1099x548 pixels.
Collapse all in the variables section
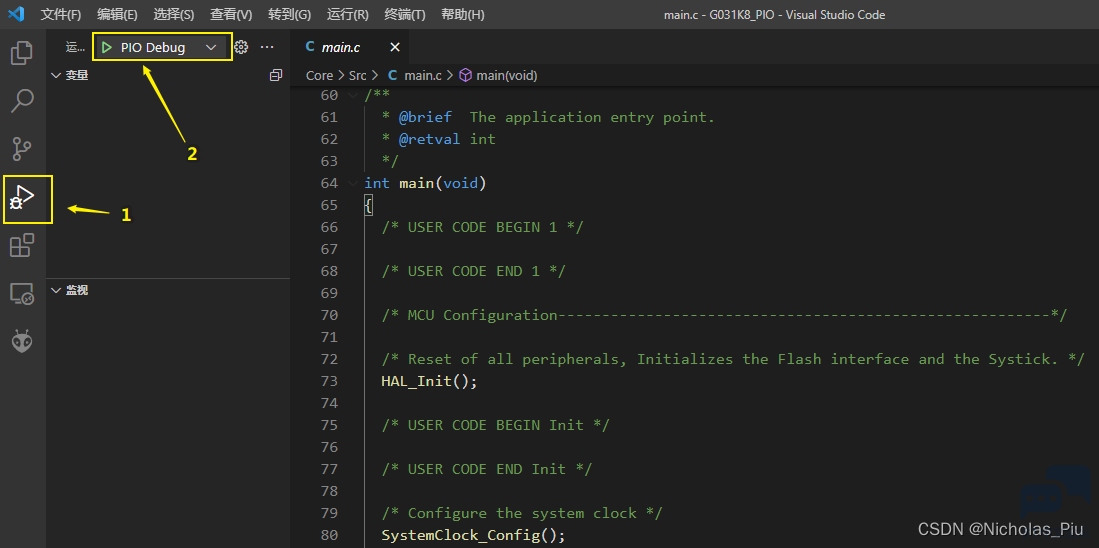click(276, 75)
